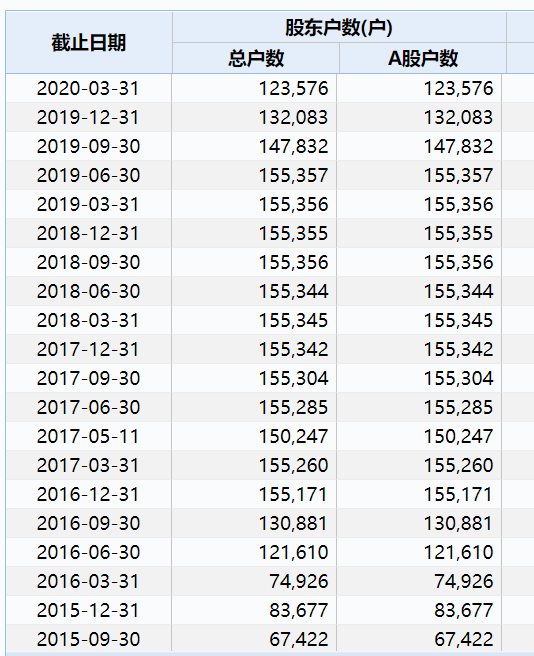Select the 2018-12-31 date cell
This screenshot has width=534, height=656.
pyautogui.click(x=88, y=233)
